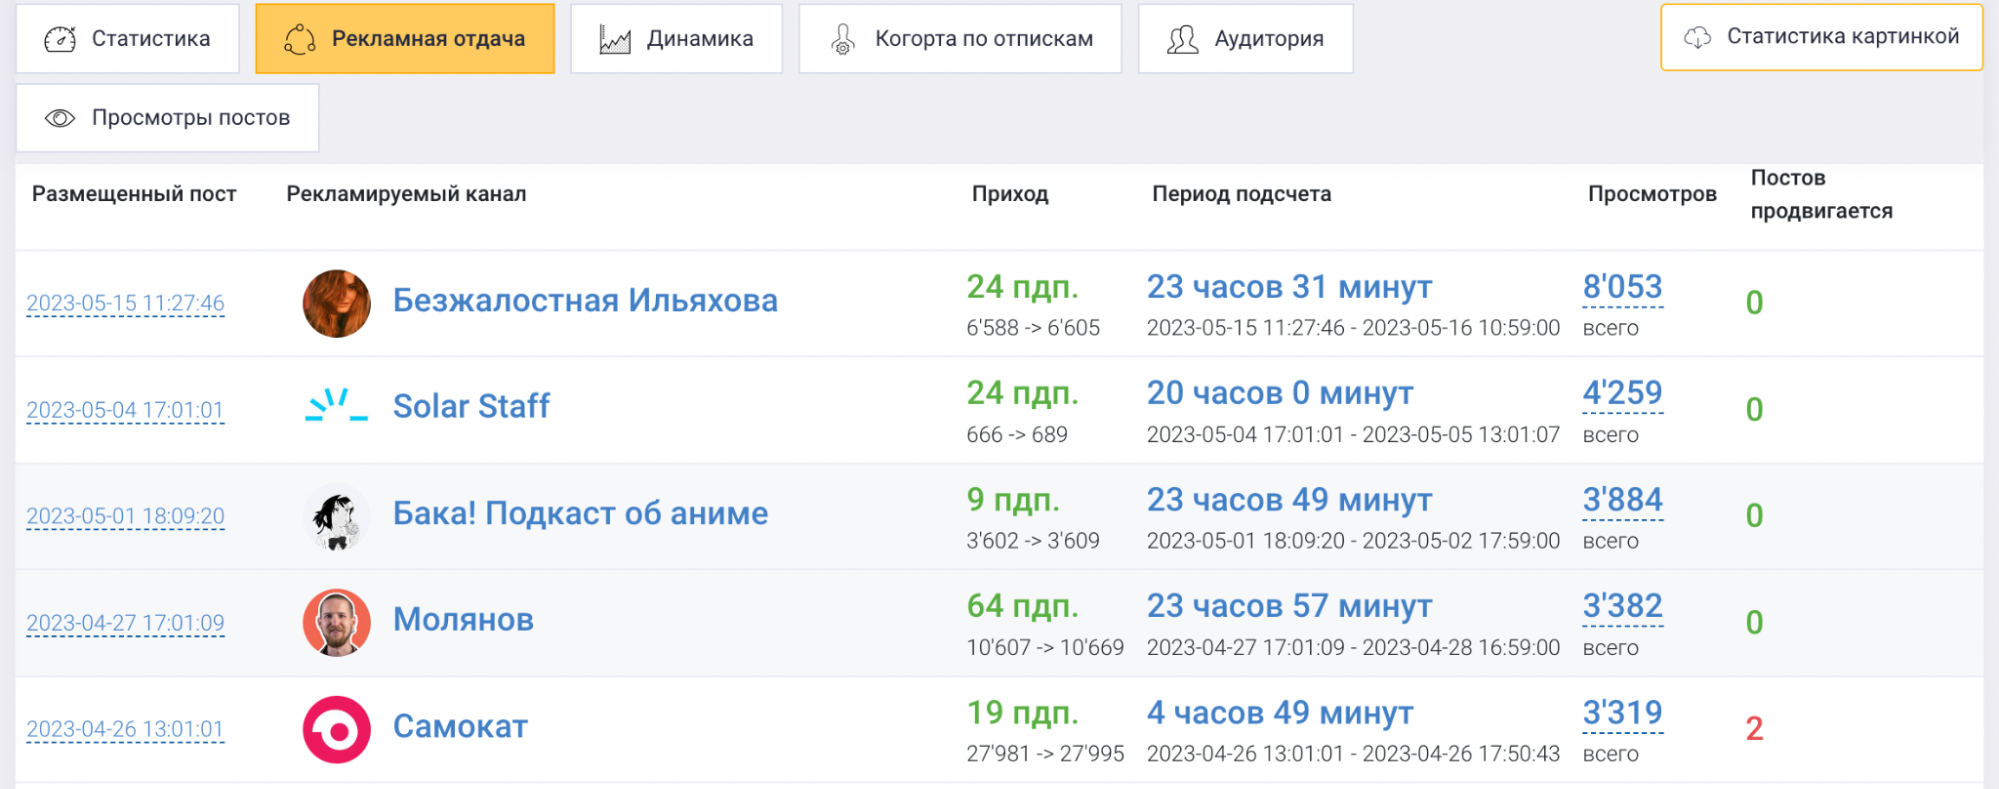Click Молянов channel avatar
The height and width of the screenshot is (789, 1999).
pos(337,622)
